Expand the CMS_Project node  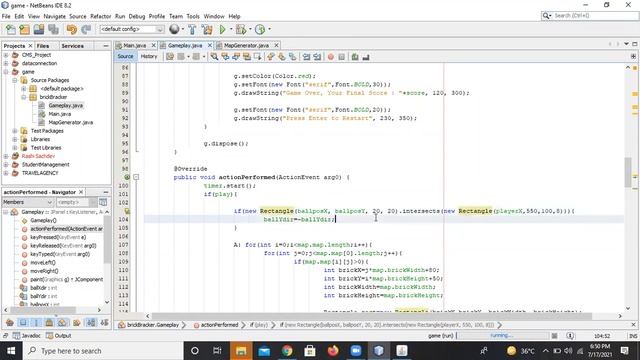point(6,55)
